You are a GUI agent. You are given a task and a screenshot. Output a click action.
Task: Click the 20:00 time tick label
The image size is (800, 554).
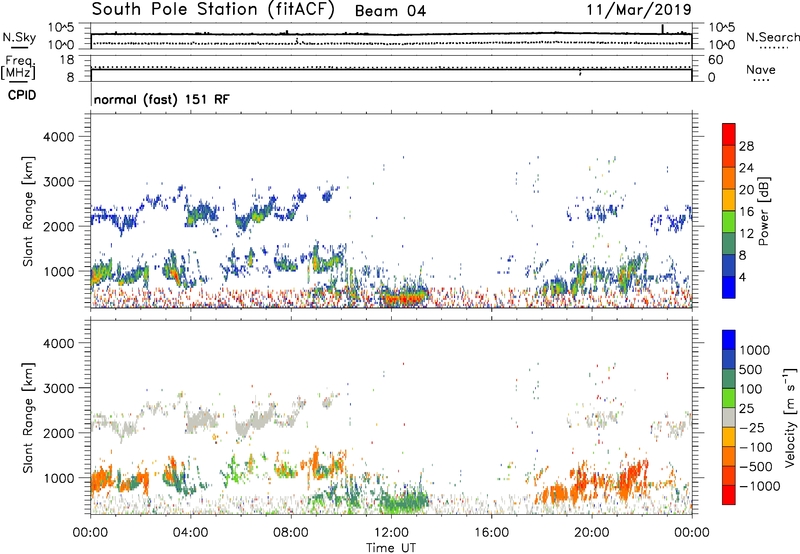(x=591, y=533)
